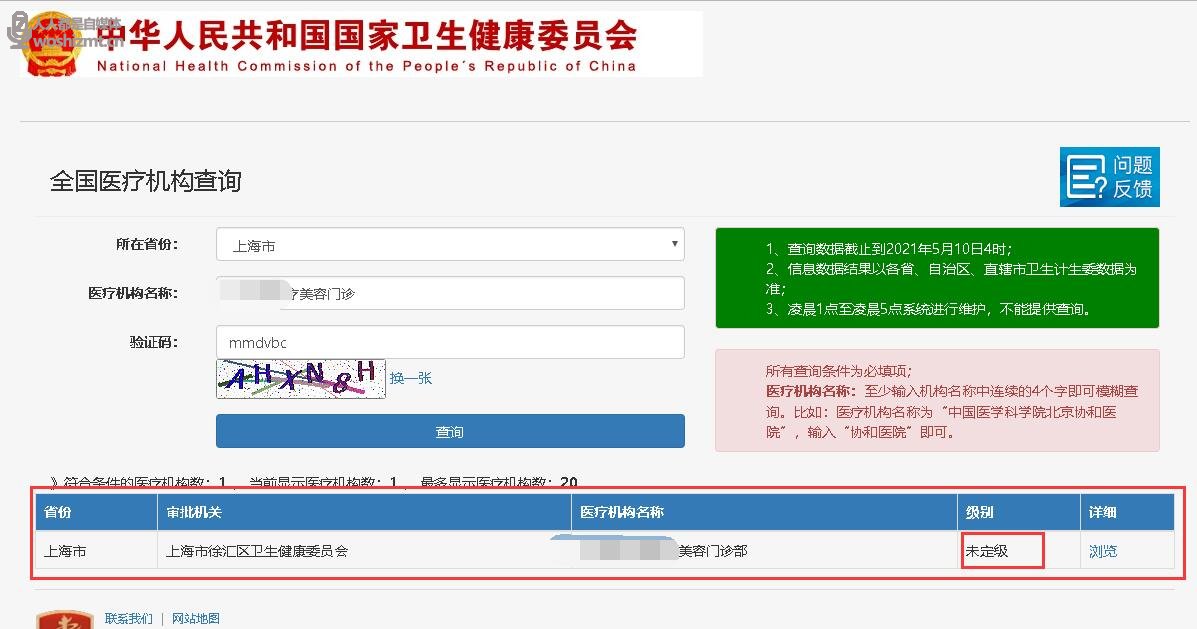Focus the 医疗机构名称 input field
This screenshot has height=629, width=1197.
tap(449, 293)
